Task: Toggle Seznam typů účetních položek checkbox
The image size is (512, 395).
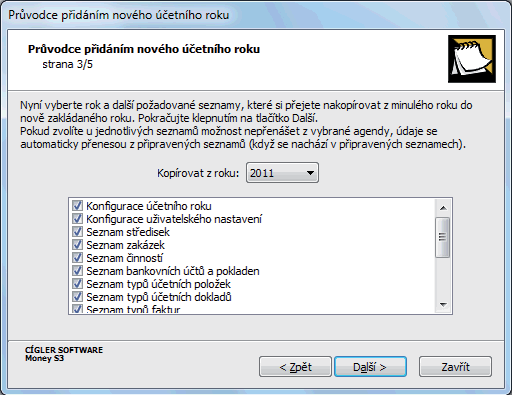Action: pos(77,284)
